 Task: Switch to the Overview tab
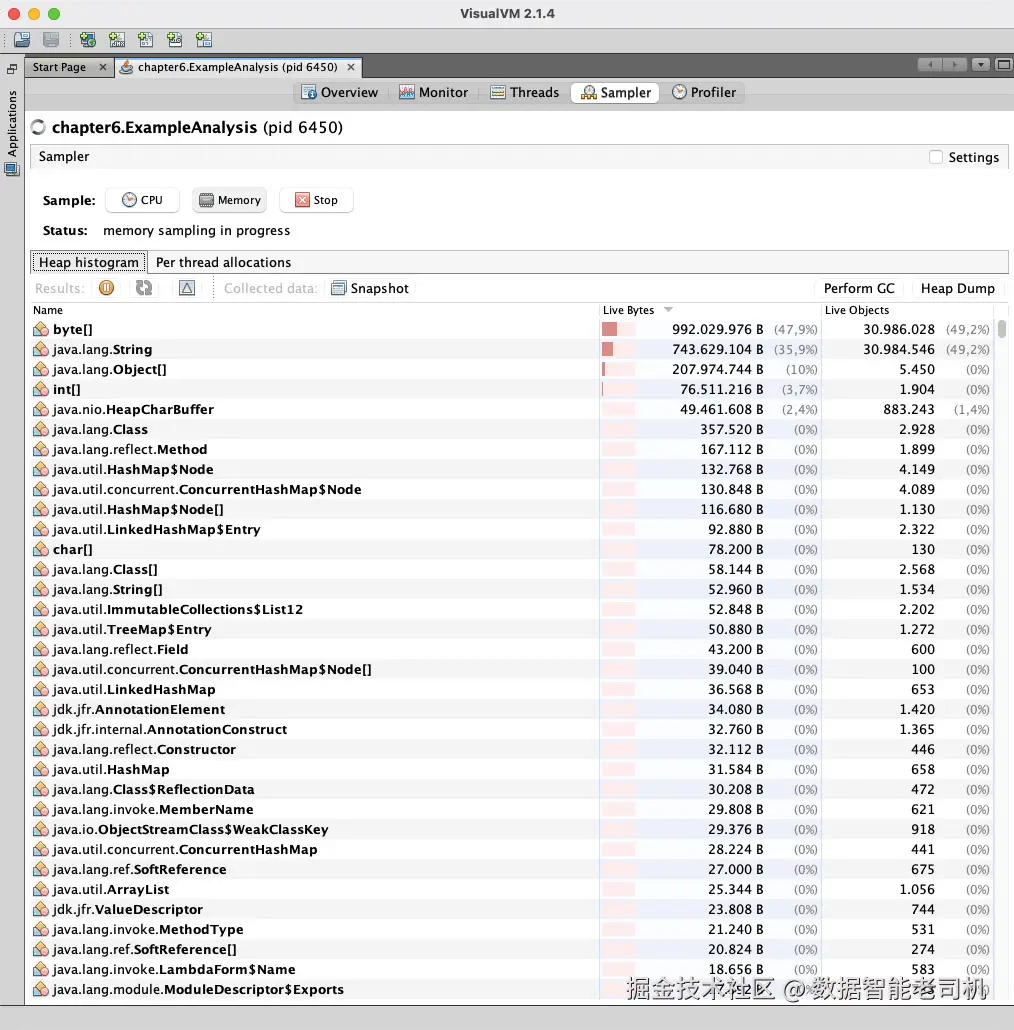[x=340, y=92]
